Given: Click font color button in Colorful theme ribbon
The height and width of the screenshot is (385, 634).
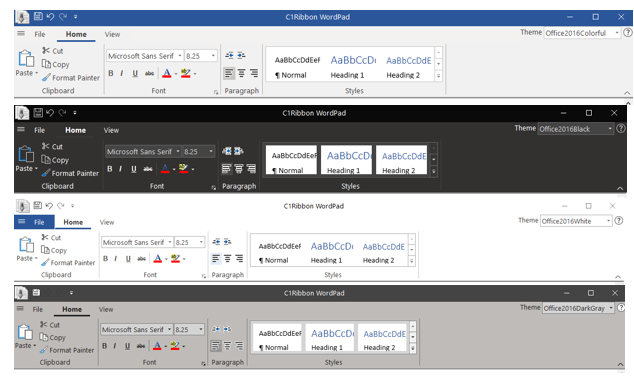Looking at the screenshot, I should click(166, 73).
